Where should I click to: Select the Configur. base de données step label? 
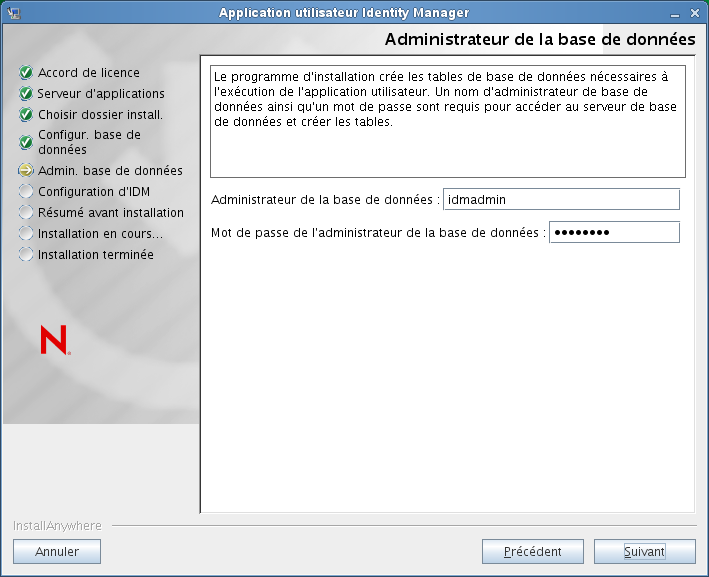point(90,142)
